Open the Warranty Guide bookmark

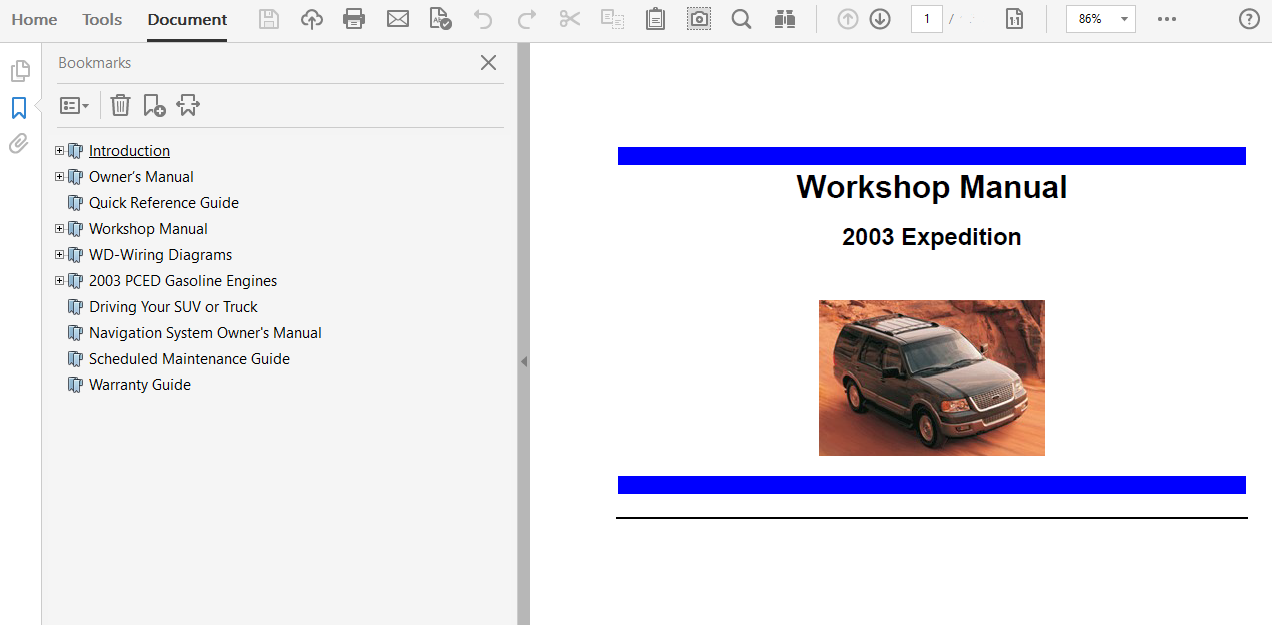pyautogui.click(x=139, y=385)
